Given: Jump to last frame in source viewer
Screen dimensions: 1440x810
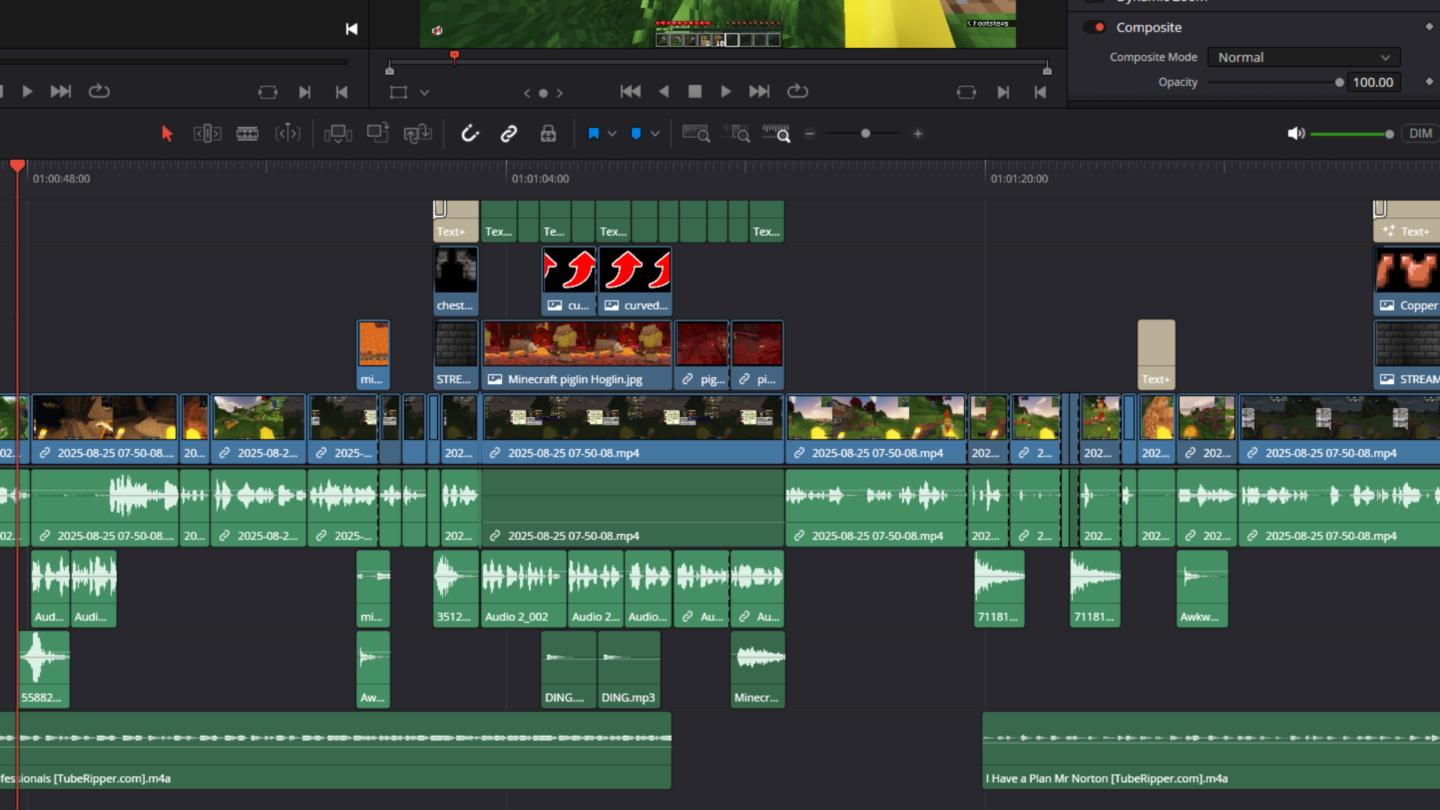Looking at the screenshot, I should tap(61, 91).
